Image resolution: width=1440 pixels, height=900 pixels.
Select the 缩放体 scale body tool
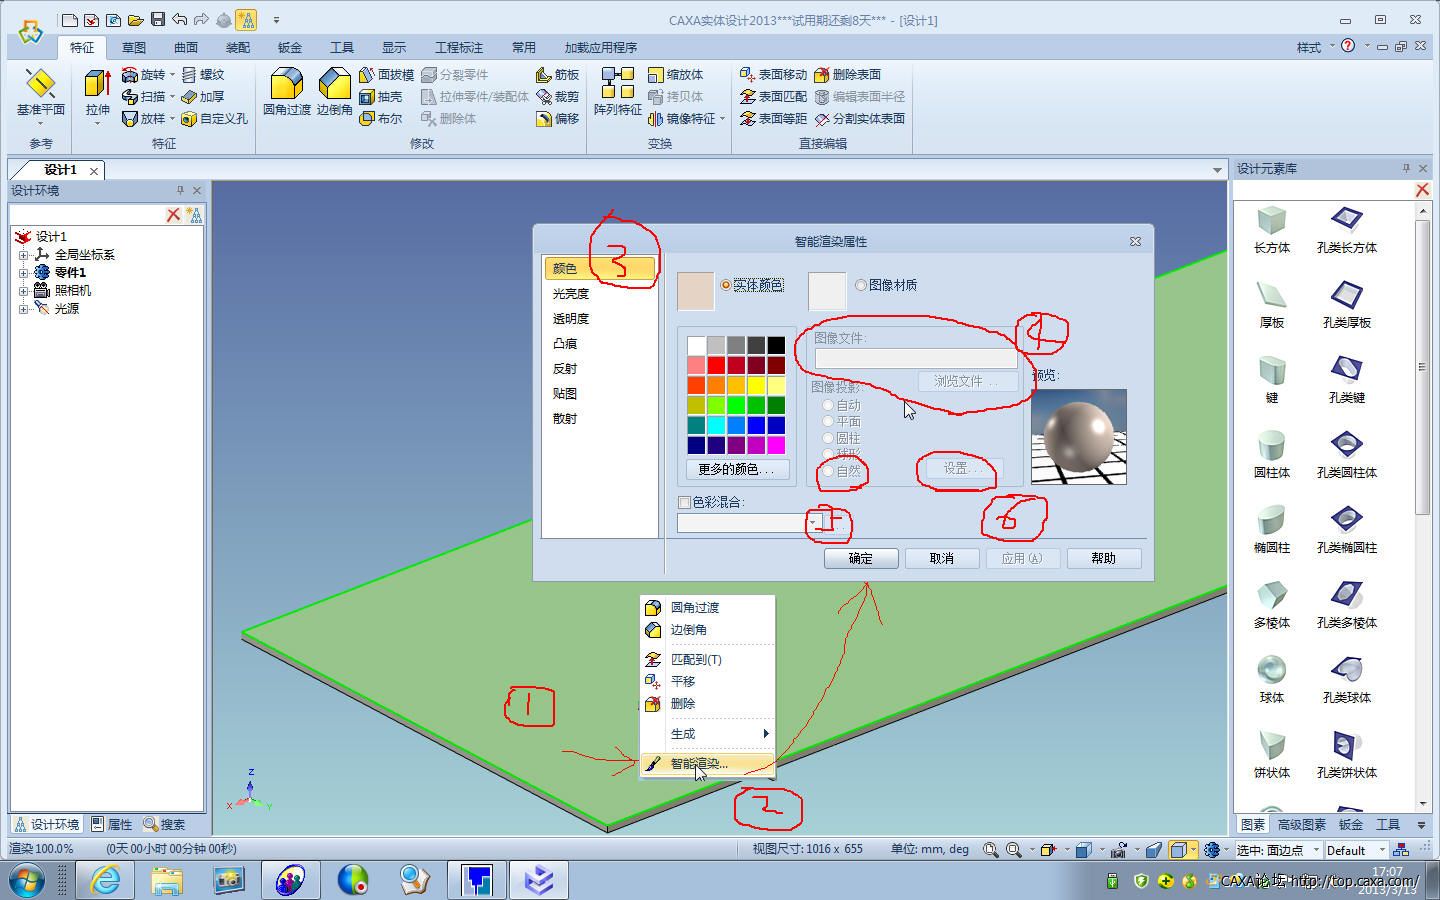click(x=676, y=75)
